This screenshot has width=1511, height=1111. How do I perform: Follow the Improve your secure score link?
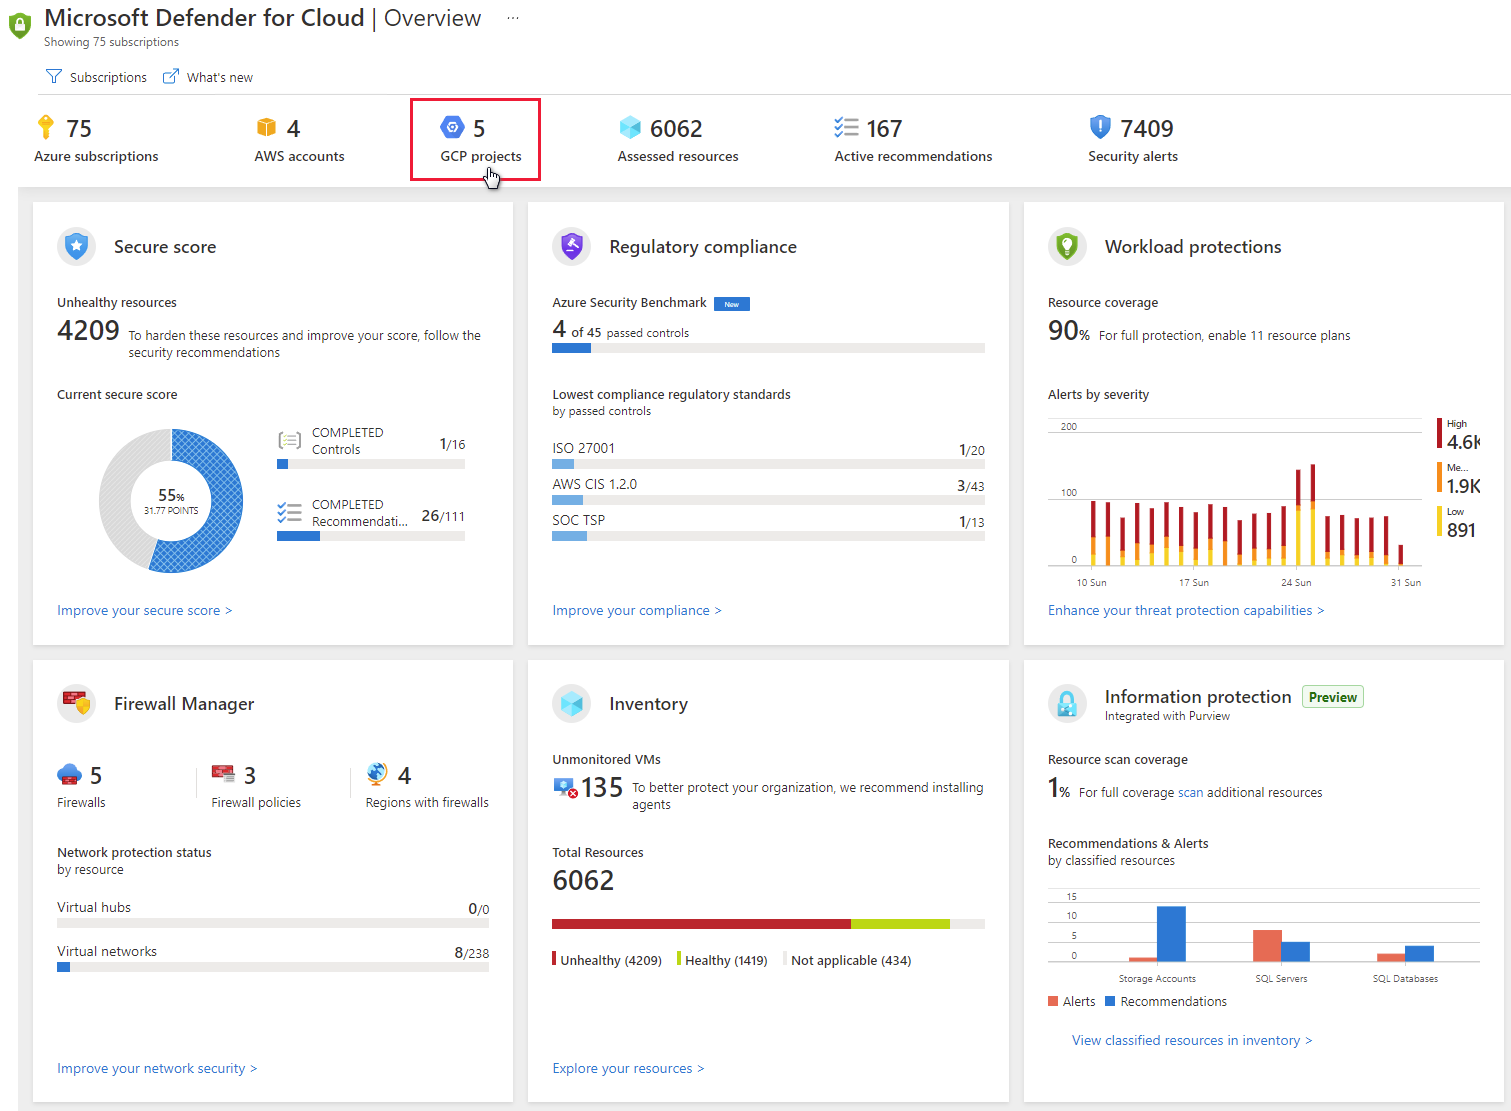pos(144,610)
